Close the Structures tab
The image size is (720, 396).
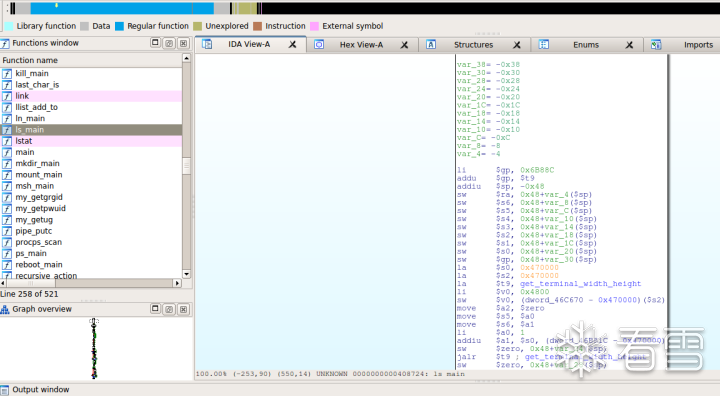pyautogui.click(x=517, y=45)
